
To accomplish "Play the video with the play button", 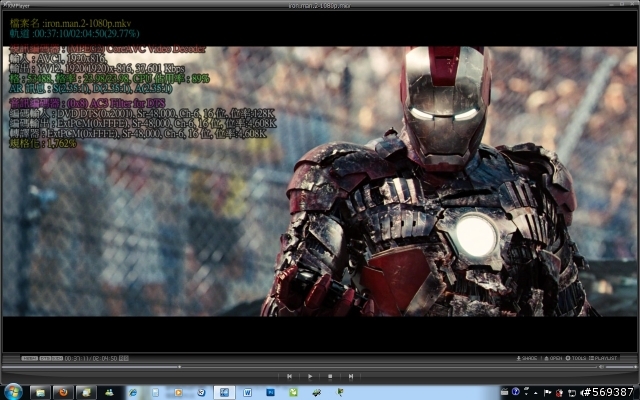I will click(310, 376).
